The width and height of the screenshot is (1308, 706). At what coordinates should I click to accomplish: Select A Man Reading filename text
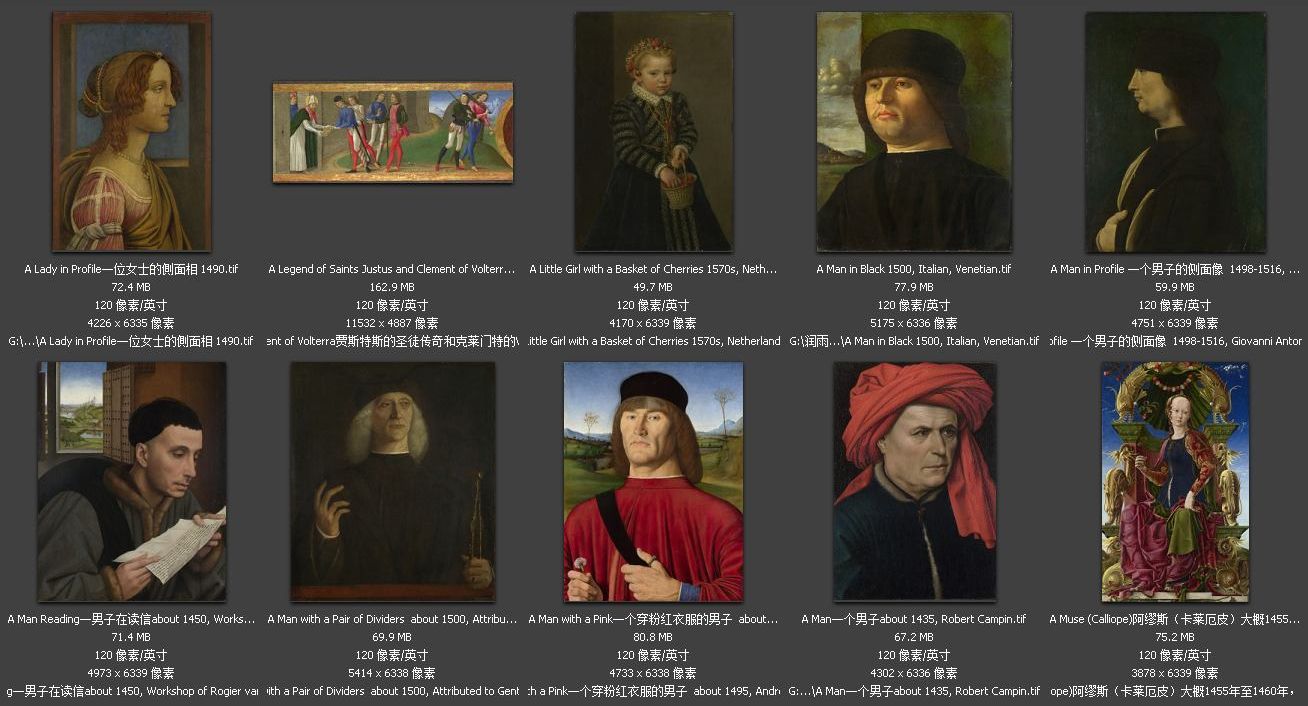tap(131, 619)
